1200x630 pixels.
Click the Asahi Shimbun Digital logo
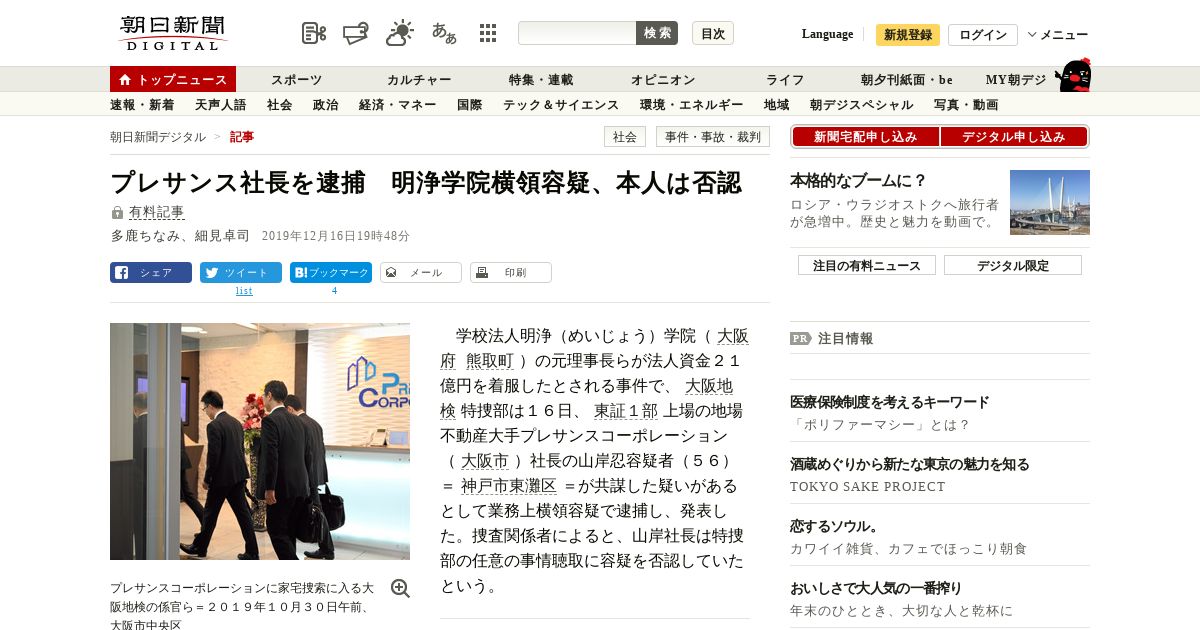point(173,33)
